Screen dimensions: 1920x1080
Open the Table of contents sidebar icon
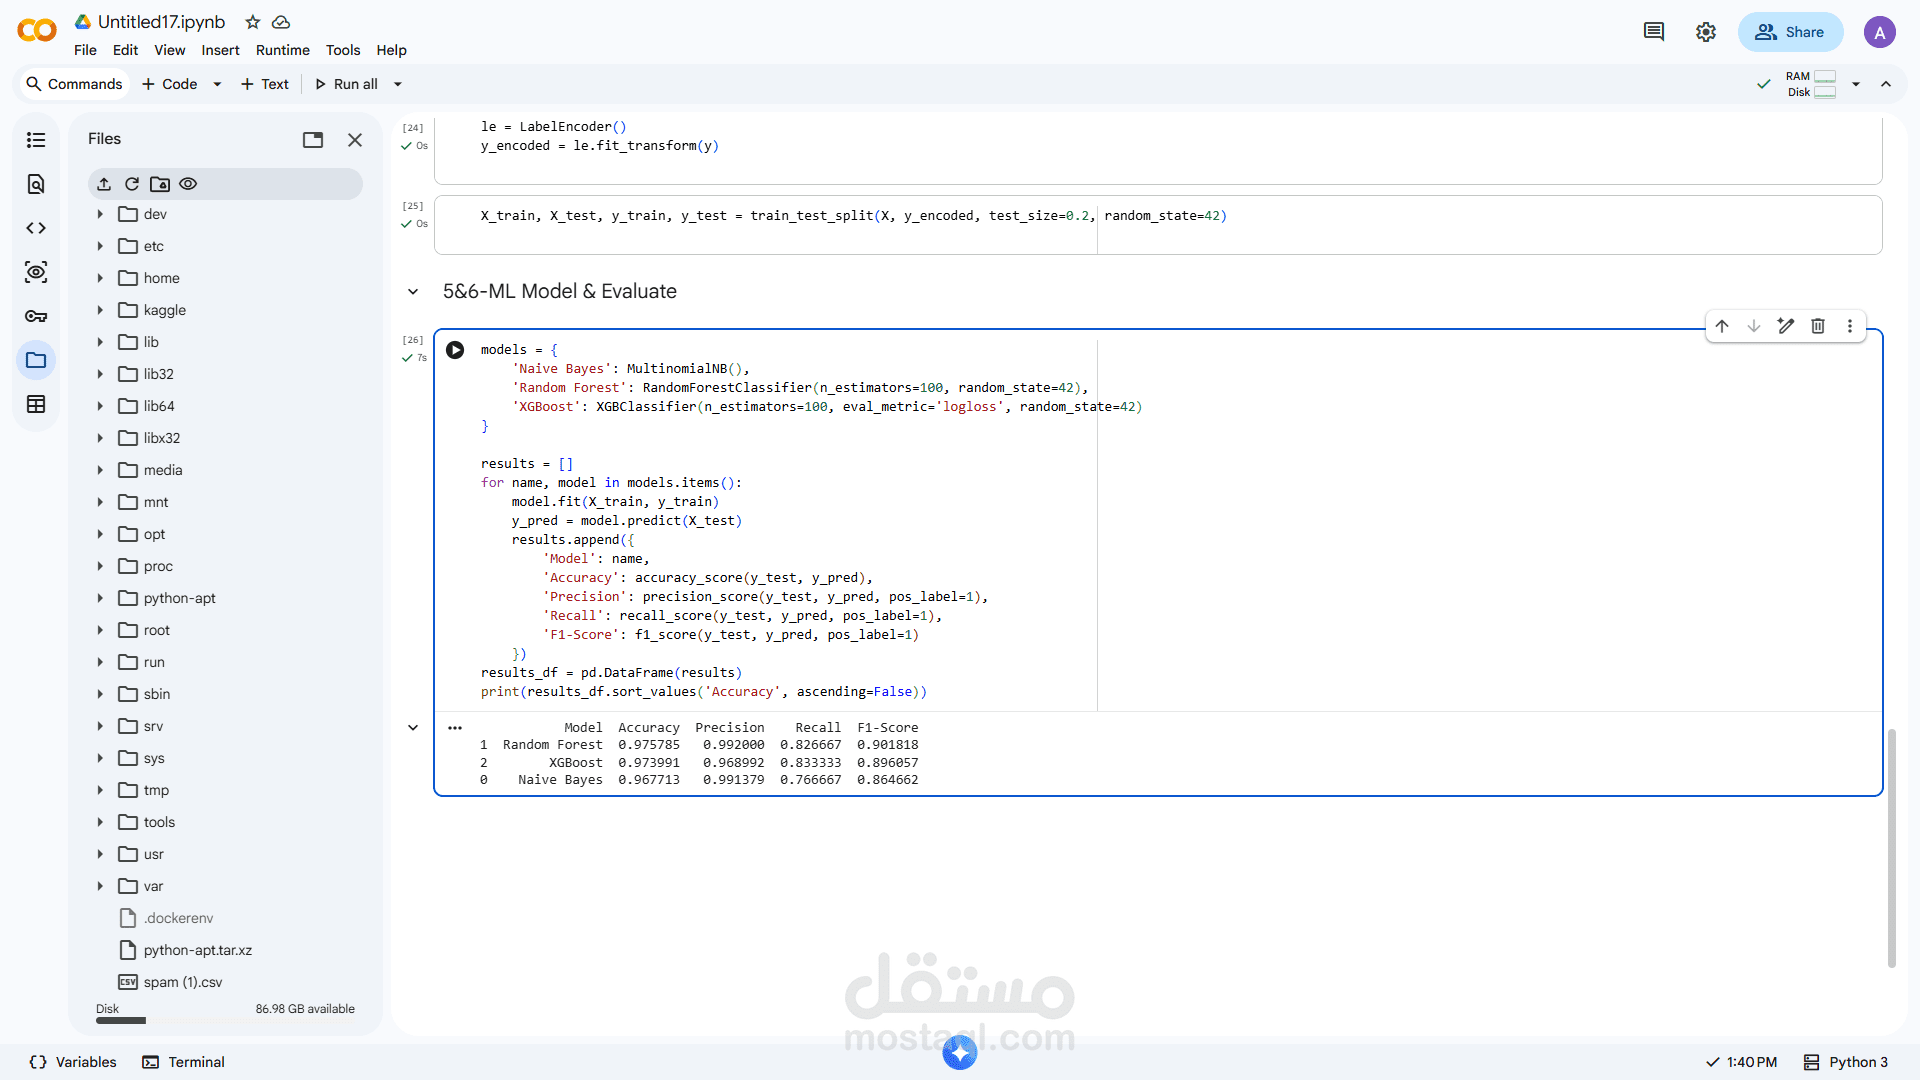tap(36, 140)
